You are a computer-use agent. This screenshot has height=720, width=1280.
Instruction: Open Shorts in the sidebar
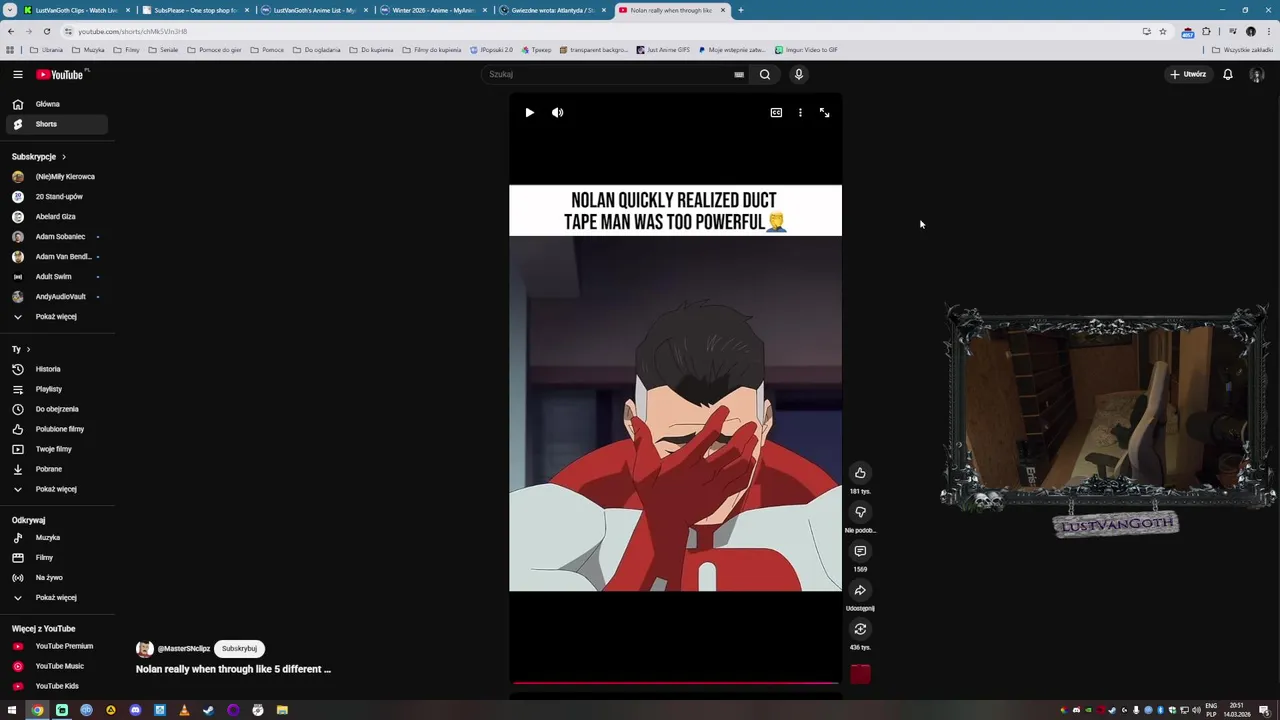click(x=56, y=124)
